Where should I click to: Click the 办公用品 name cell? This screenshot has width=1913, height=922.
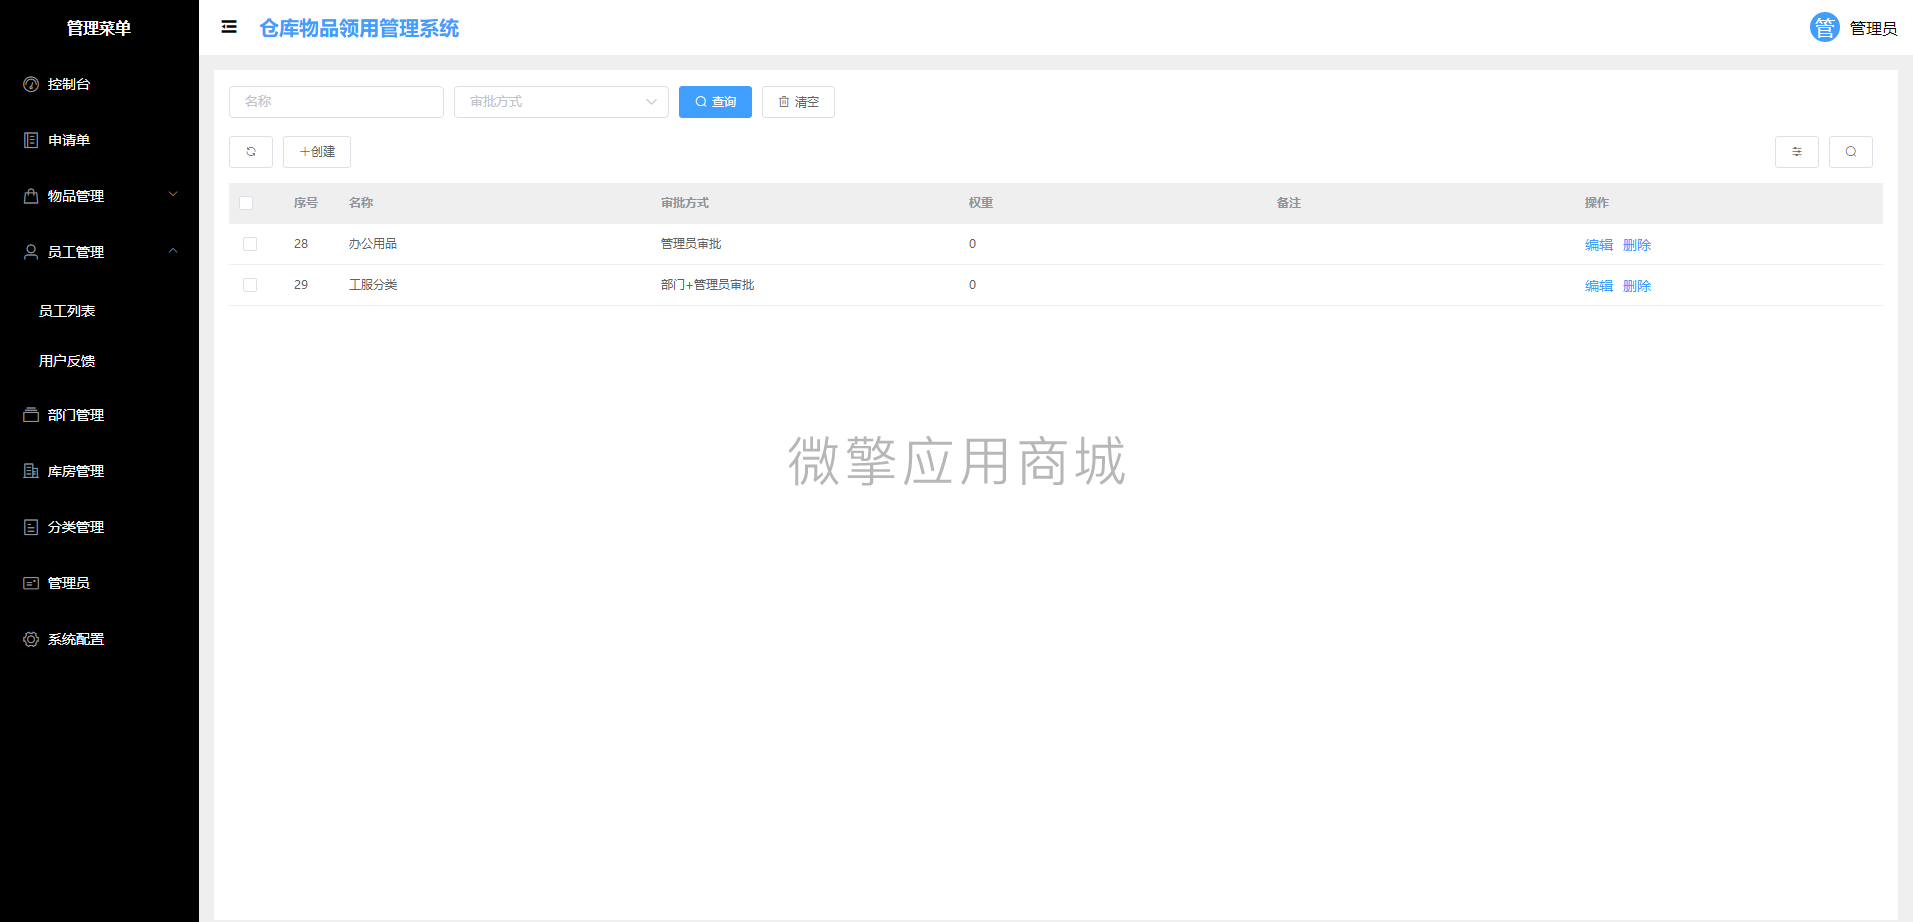click(x=373, y=244)
